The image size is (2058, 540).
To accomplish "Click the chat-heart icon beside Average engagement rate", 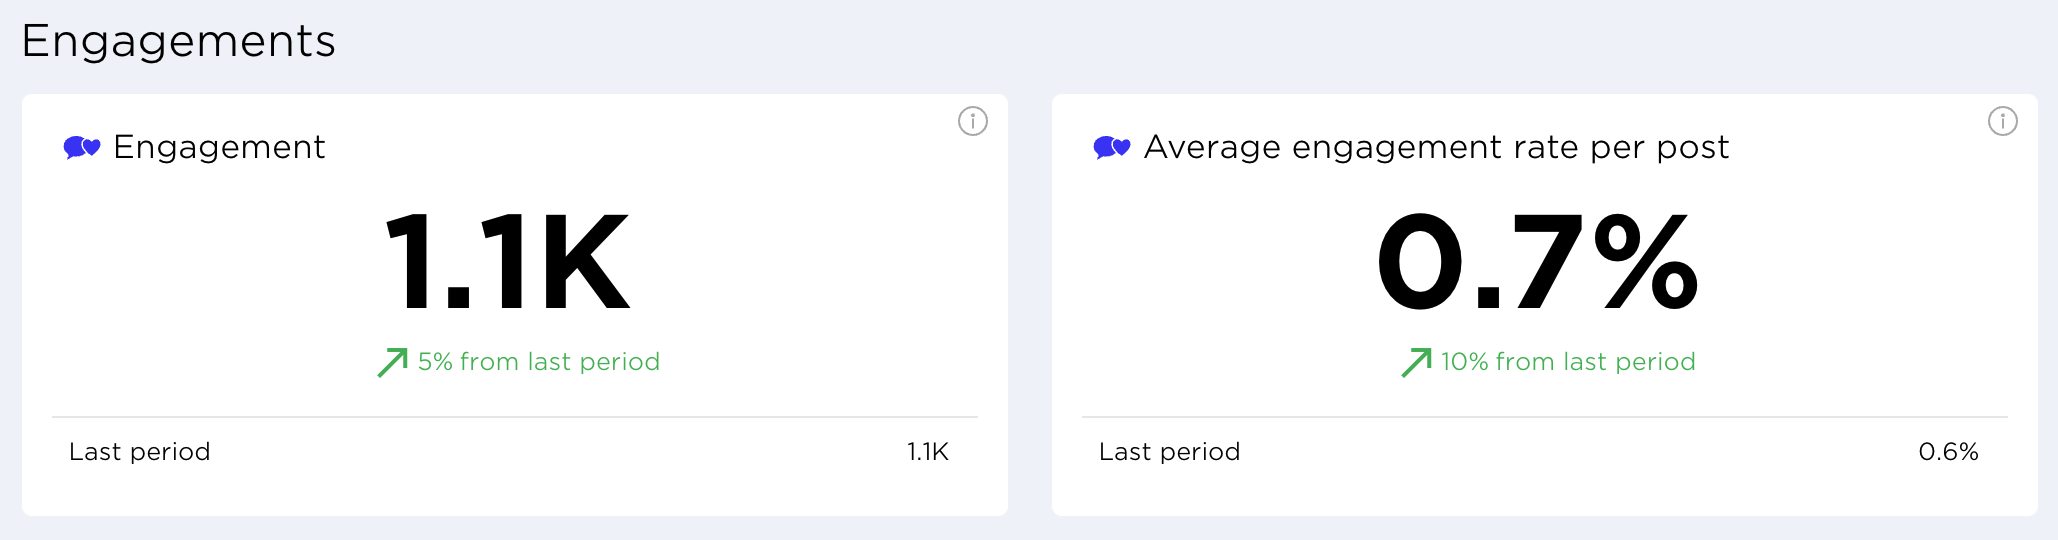I will point(1112,148).
